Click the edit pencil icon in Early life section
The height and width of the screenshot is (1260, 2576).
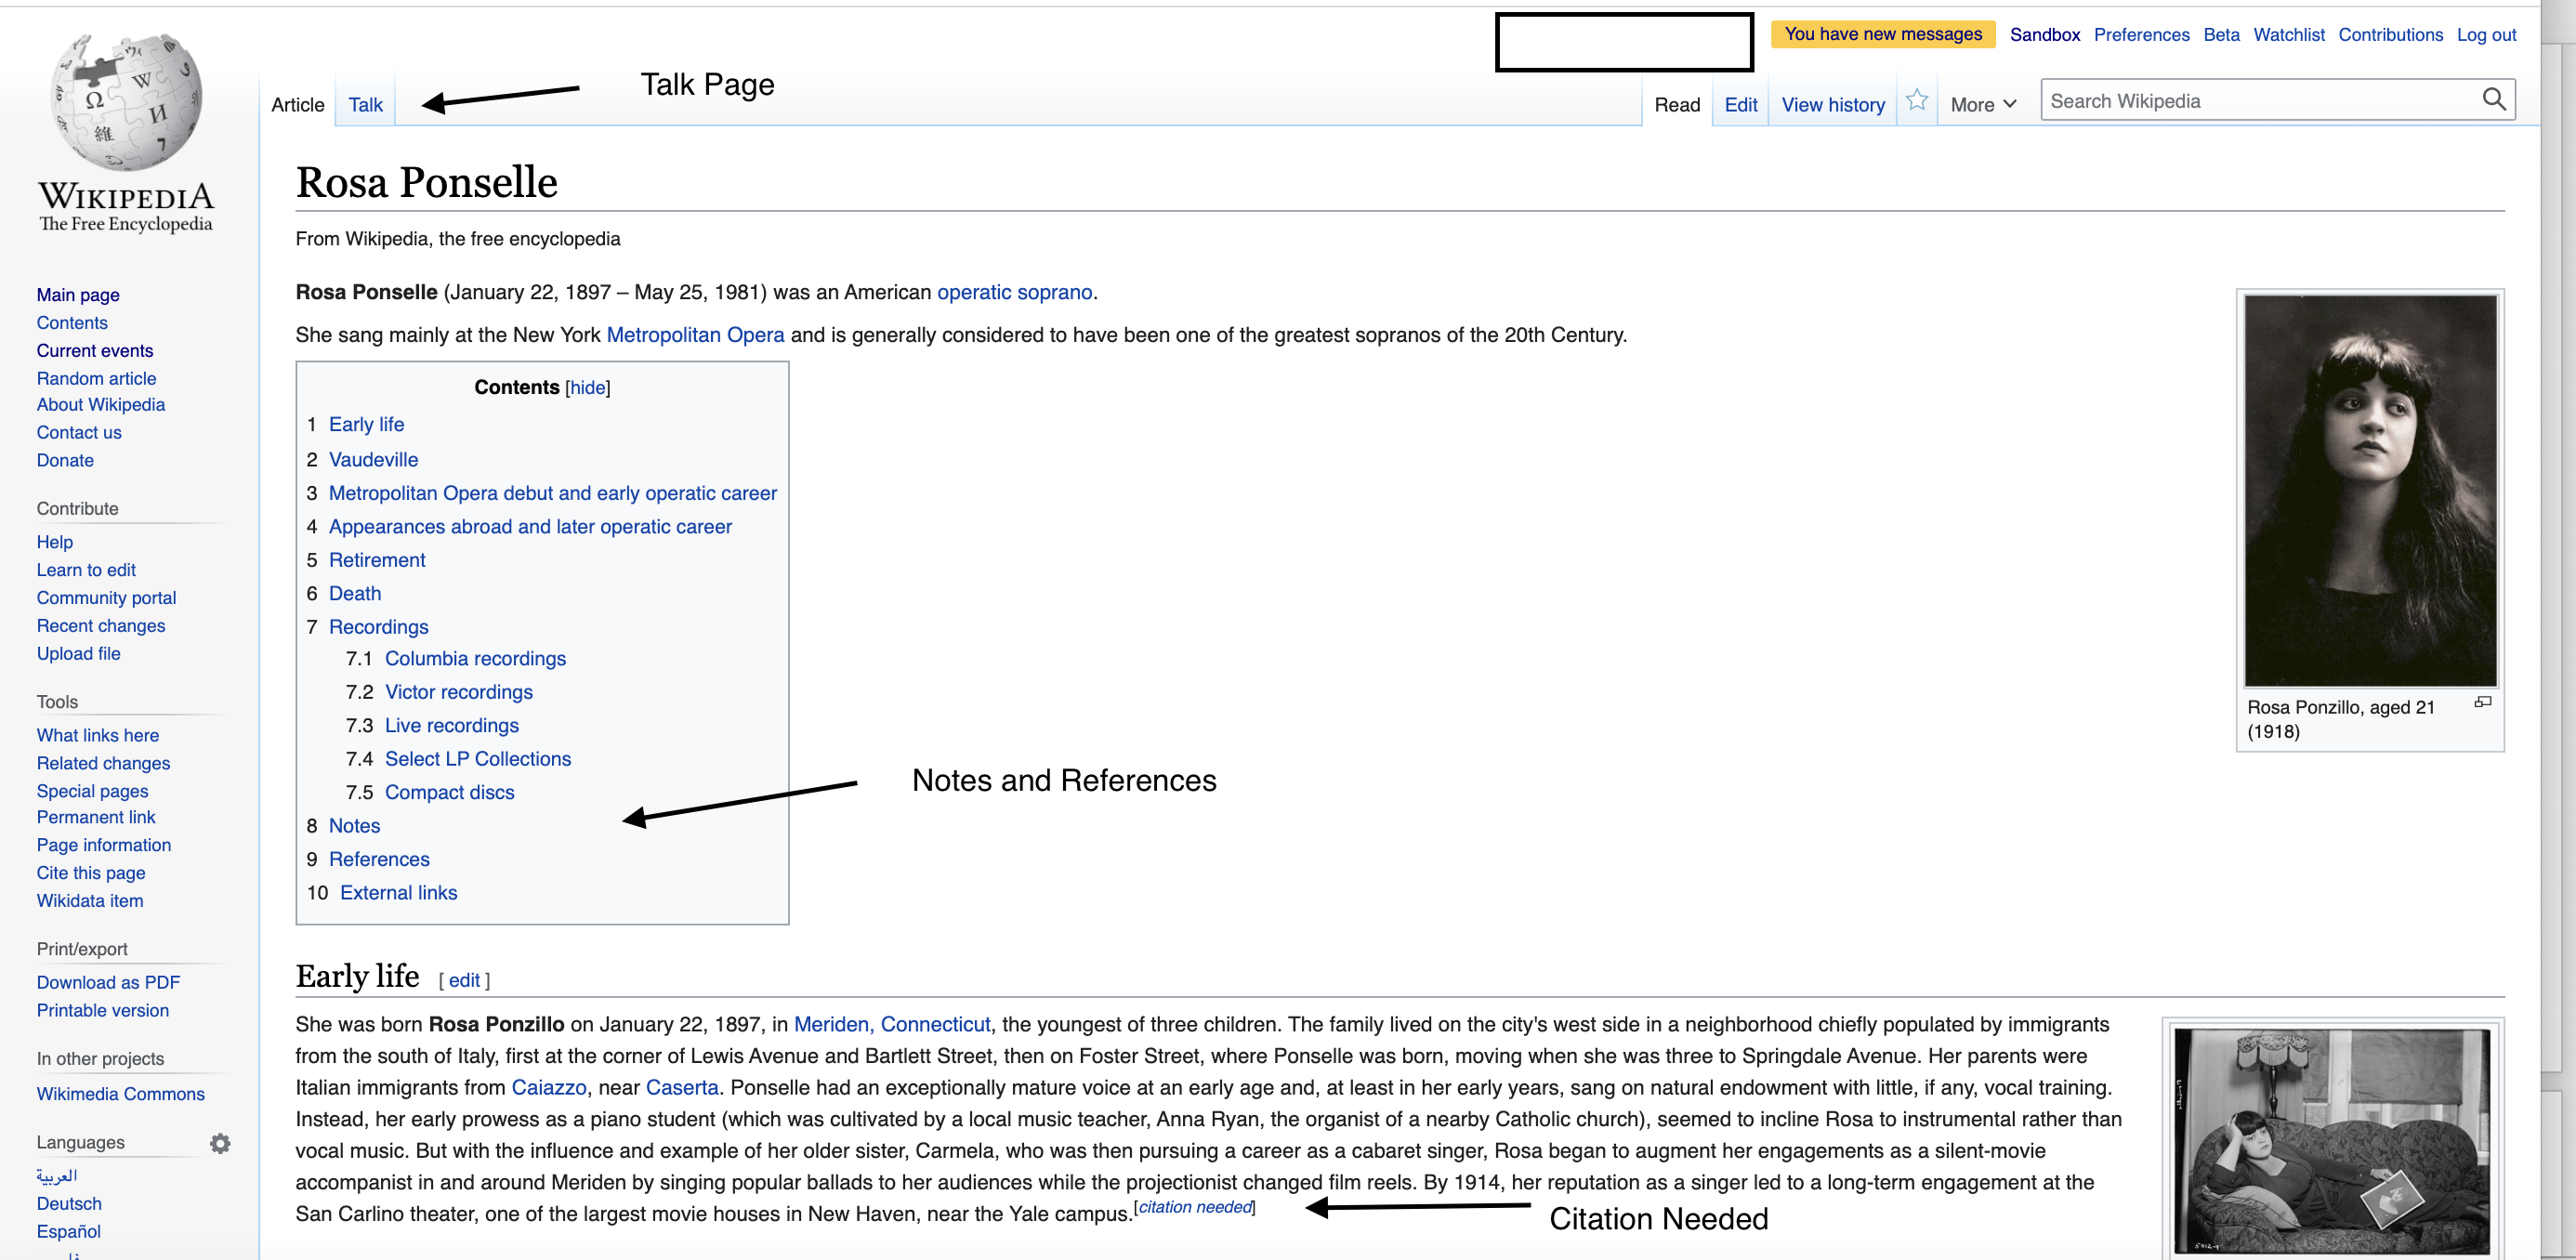click(464, 979)
